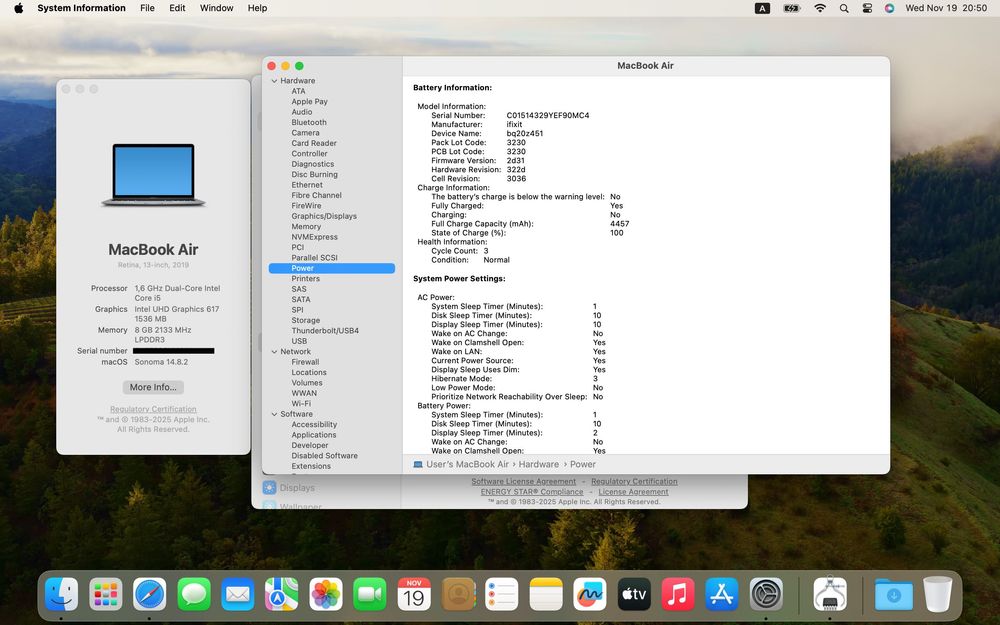The image size is (1000, 625).
Task: Open the Photos app icon
Action: click(326, 594)
